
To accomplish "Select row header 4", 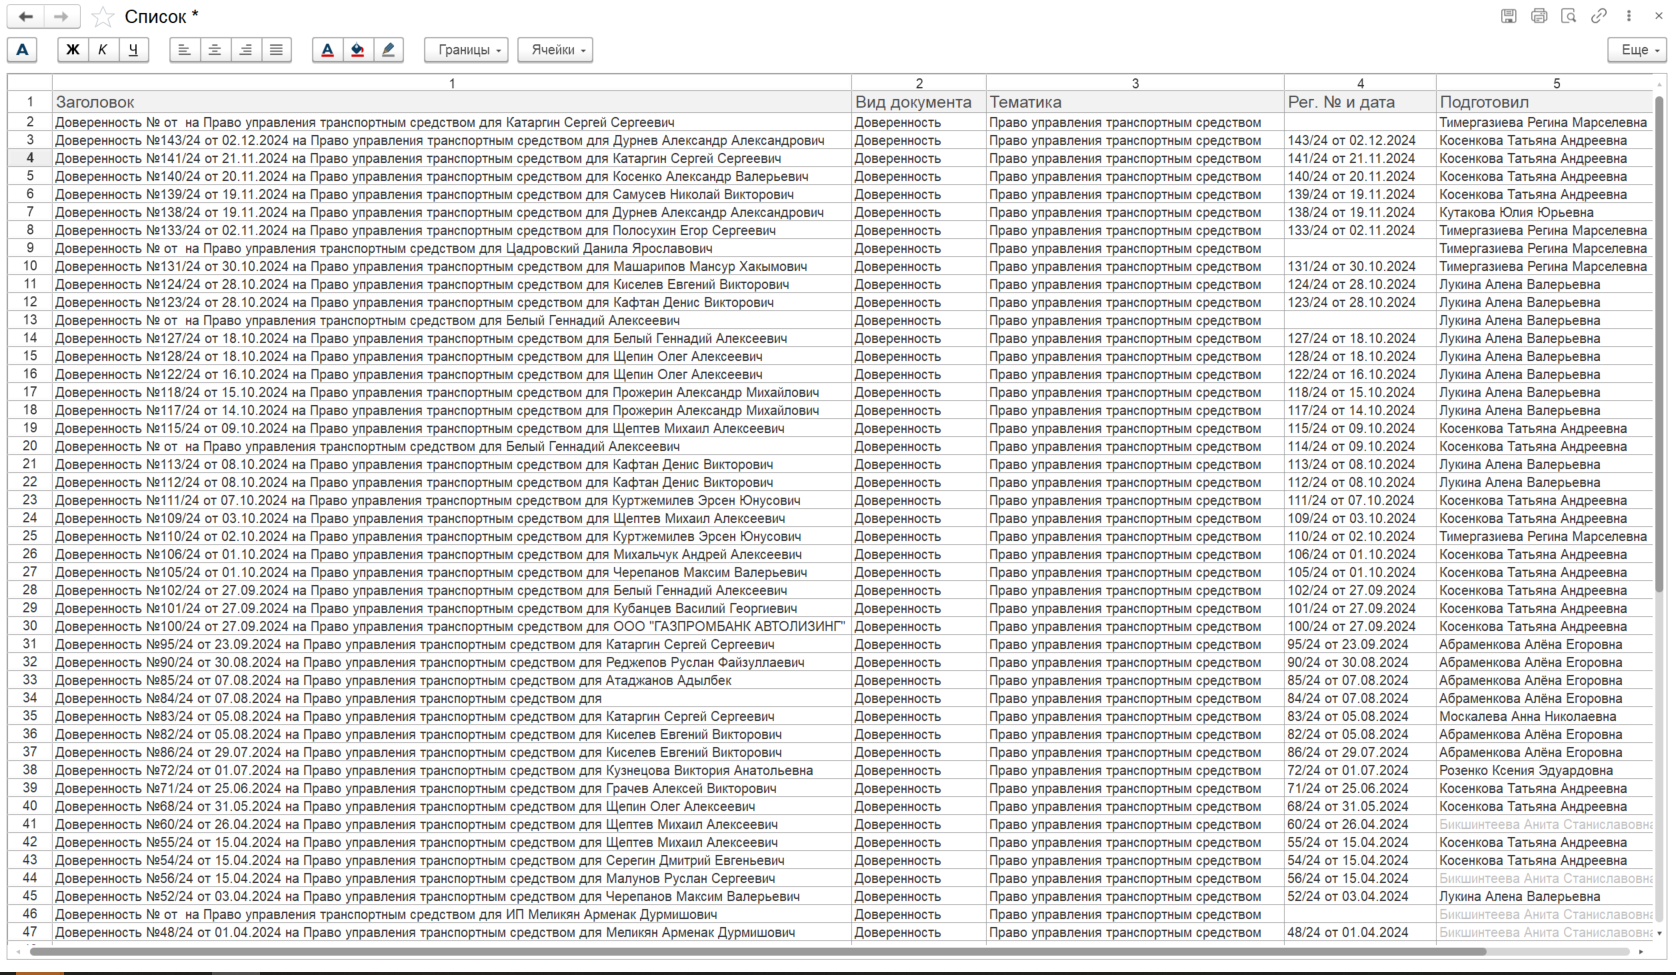I will 30,158.
